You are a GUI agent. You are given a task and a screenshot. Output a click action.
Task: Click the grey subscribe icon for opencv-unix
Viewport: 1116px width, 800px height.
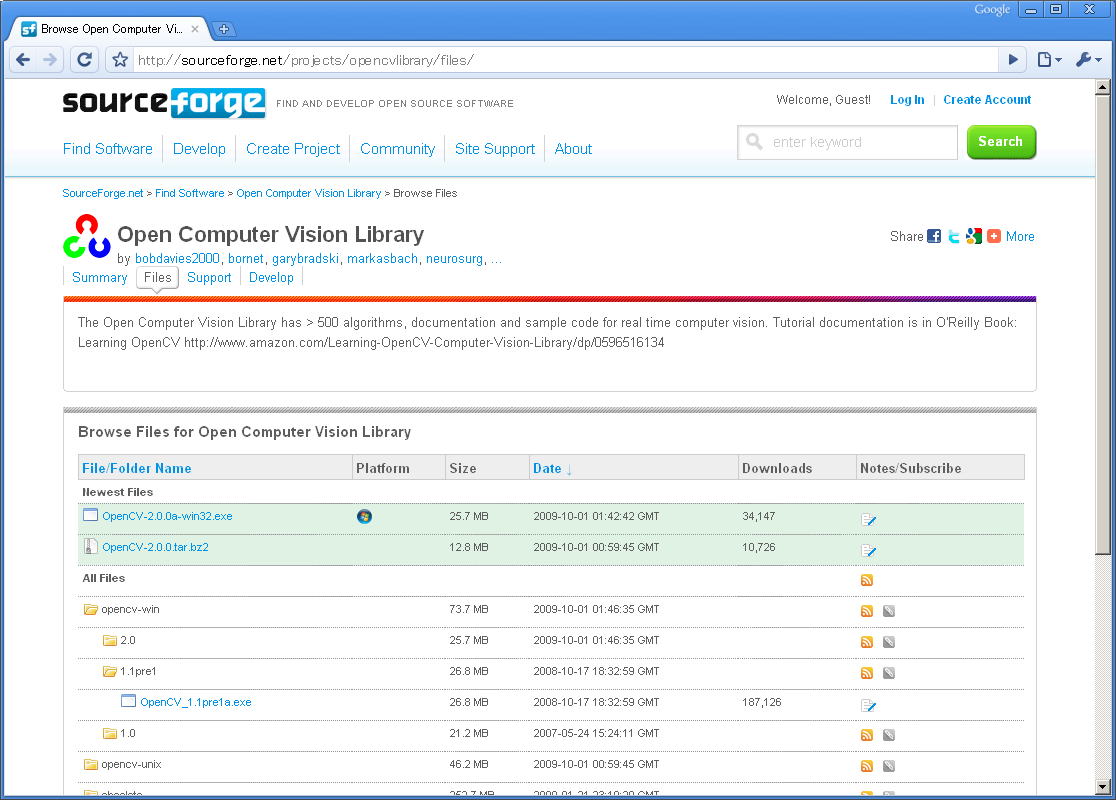click(888, 766)
